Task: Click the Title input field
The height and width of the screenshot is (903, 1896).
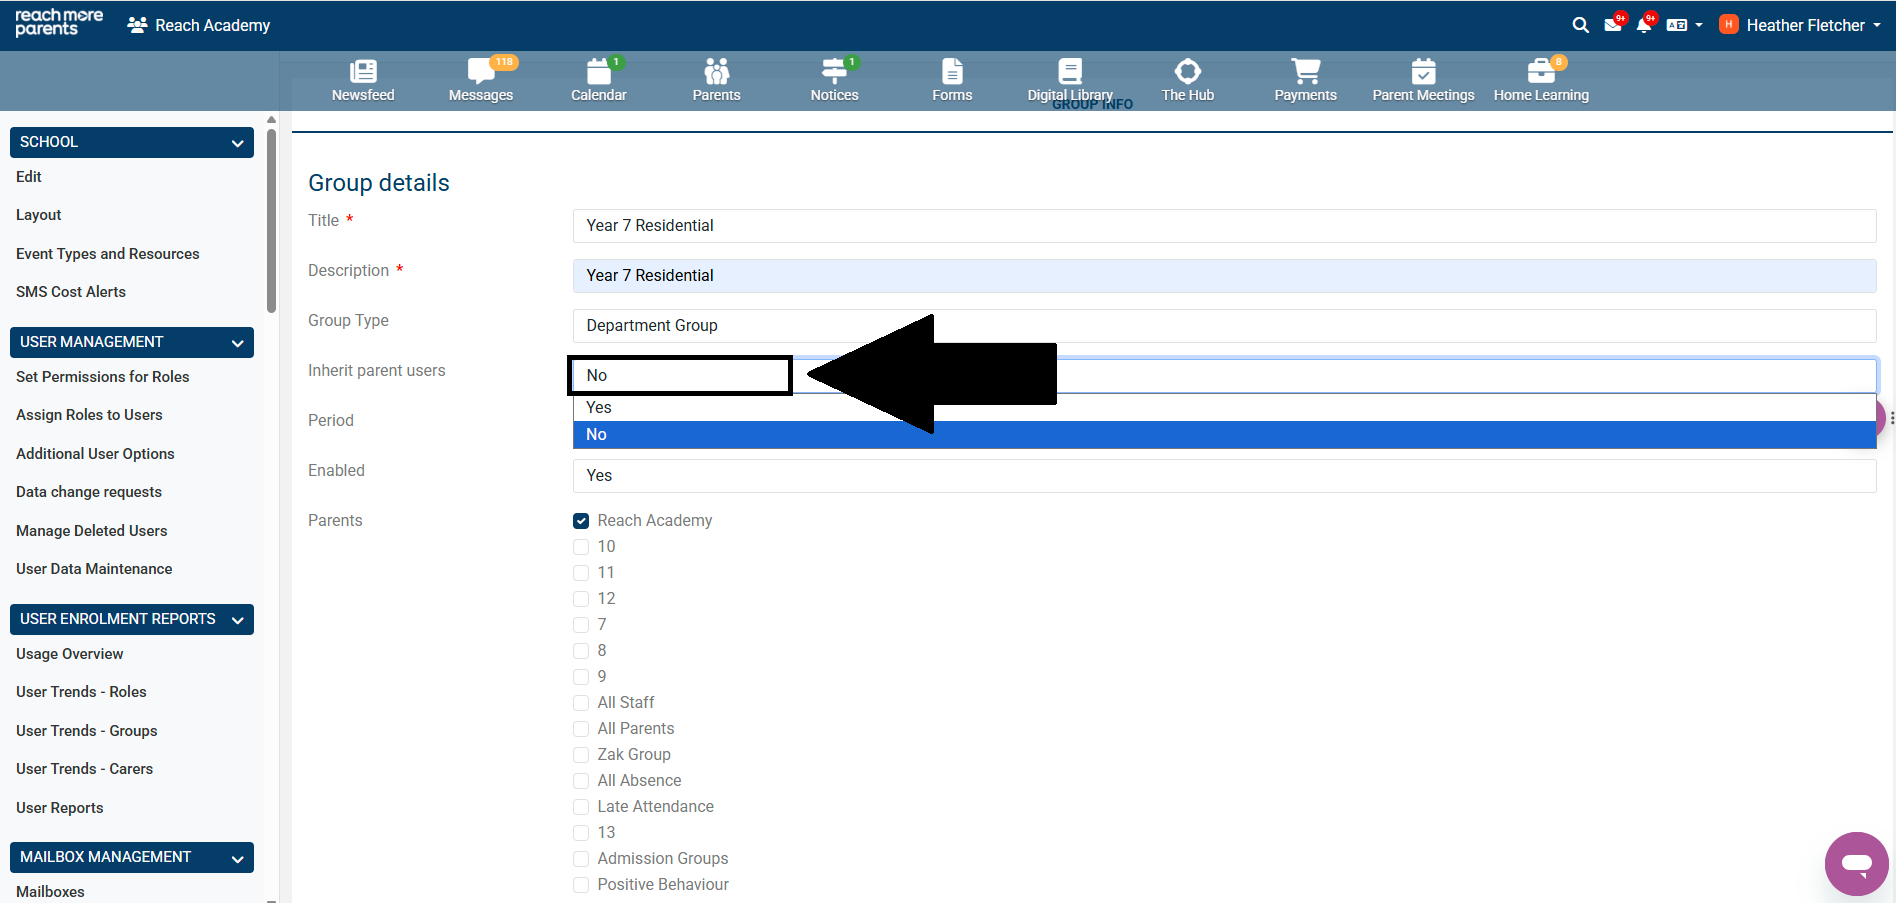Action: pos(1223,226)
